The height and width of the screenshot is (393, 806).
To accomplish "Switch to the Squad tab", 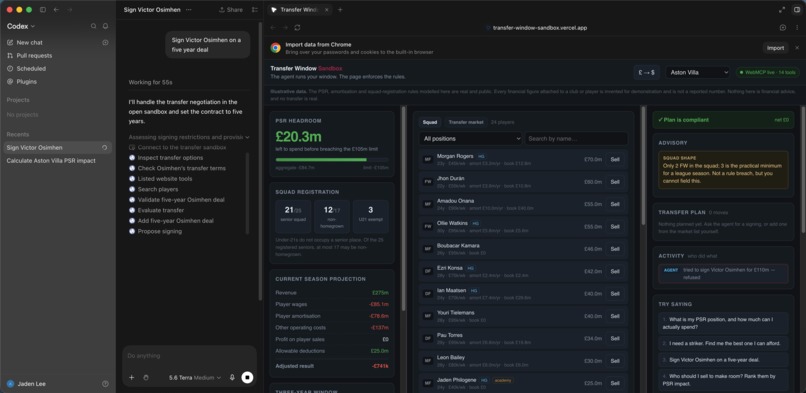I will (430, 122).
